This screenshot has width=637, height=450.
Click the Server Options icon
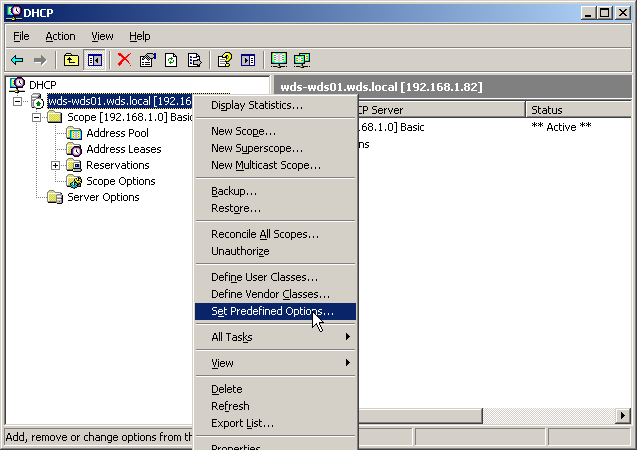pyautogui.click(x=54, y=197)
